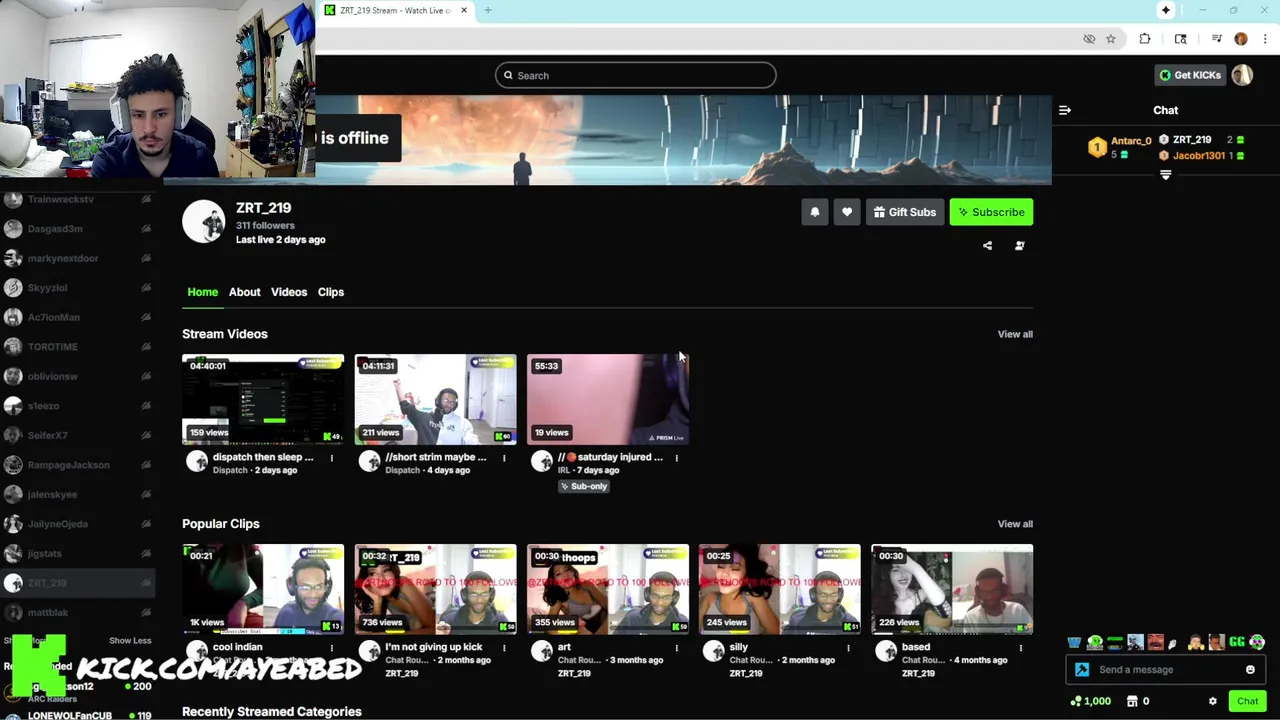
Task: Click the eye-slash icon in address bar
Action: [1089, 39]
